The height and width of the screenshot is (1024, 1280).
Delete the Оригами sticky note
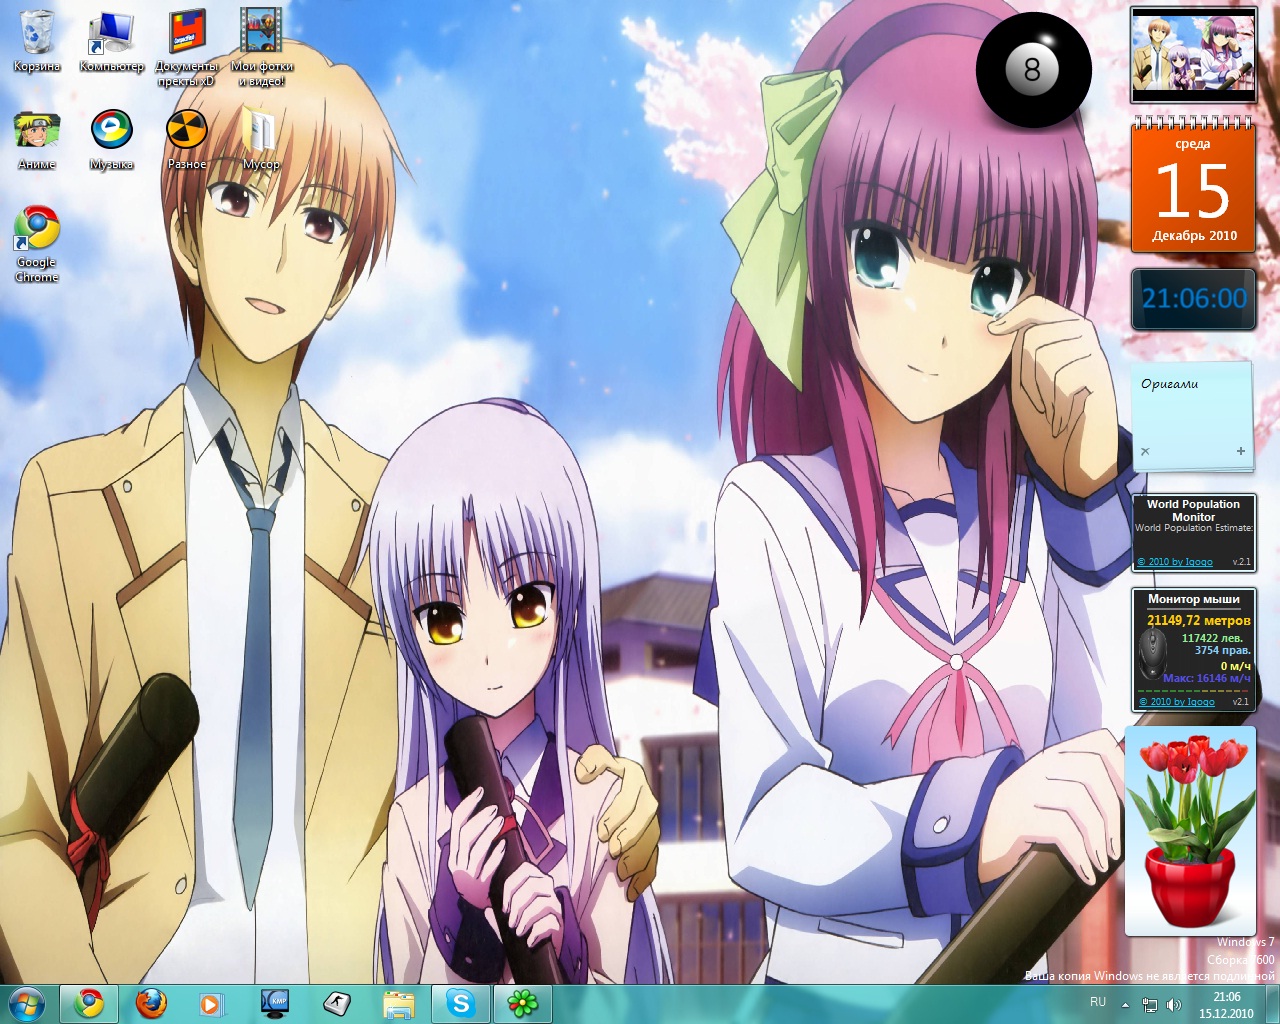point(1145,451)
